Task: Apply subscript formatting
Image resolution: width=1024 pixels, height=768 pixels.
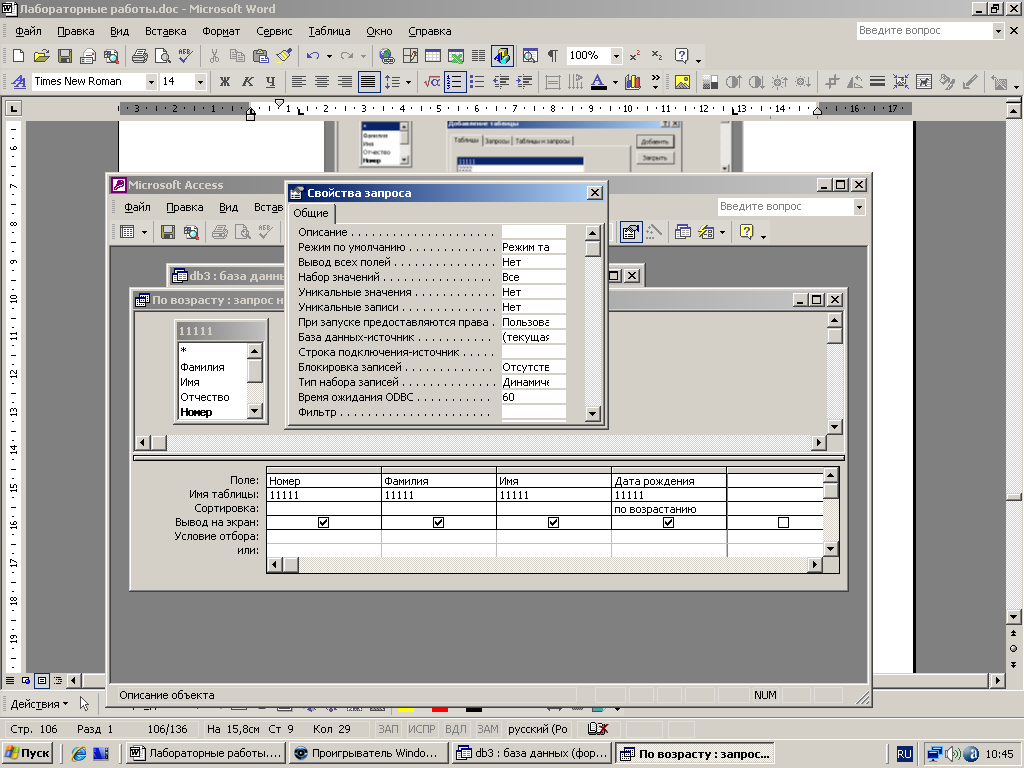Action: (657, 56)
